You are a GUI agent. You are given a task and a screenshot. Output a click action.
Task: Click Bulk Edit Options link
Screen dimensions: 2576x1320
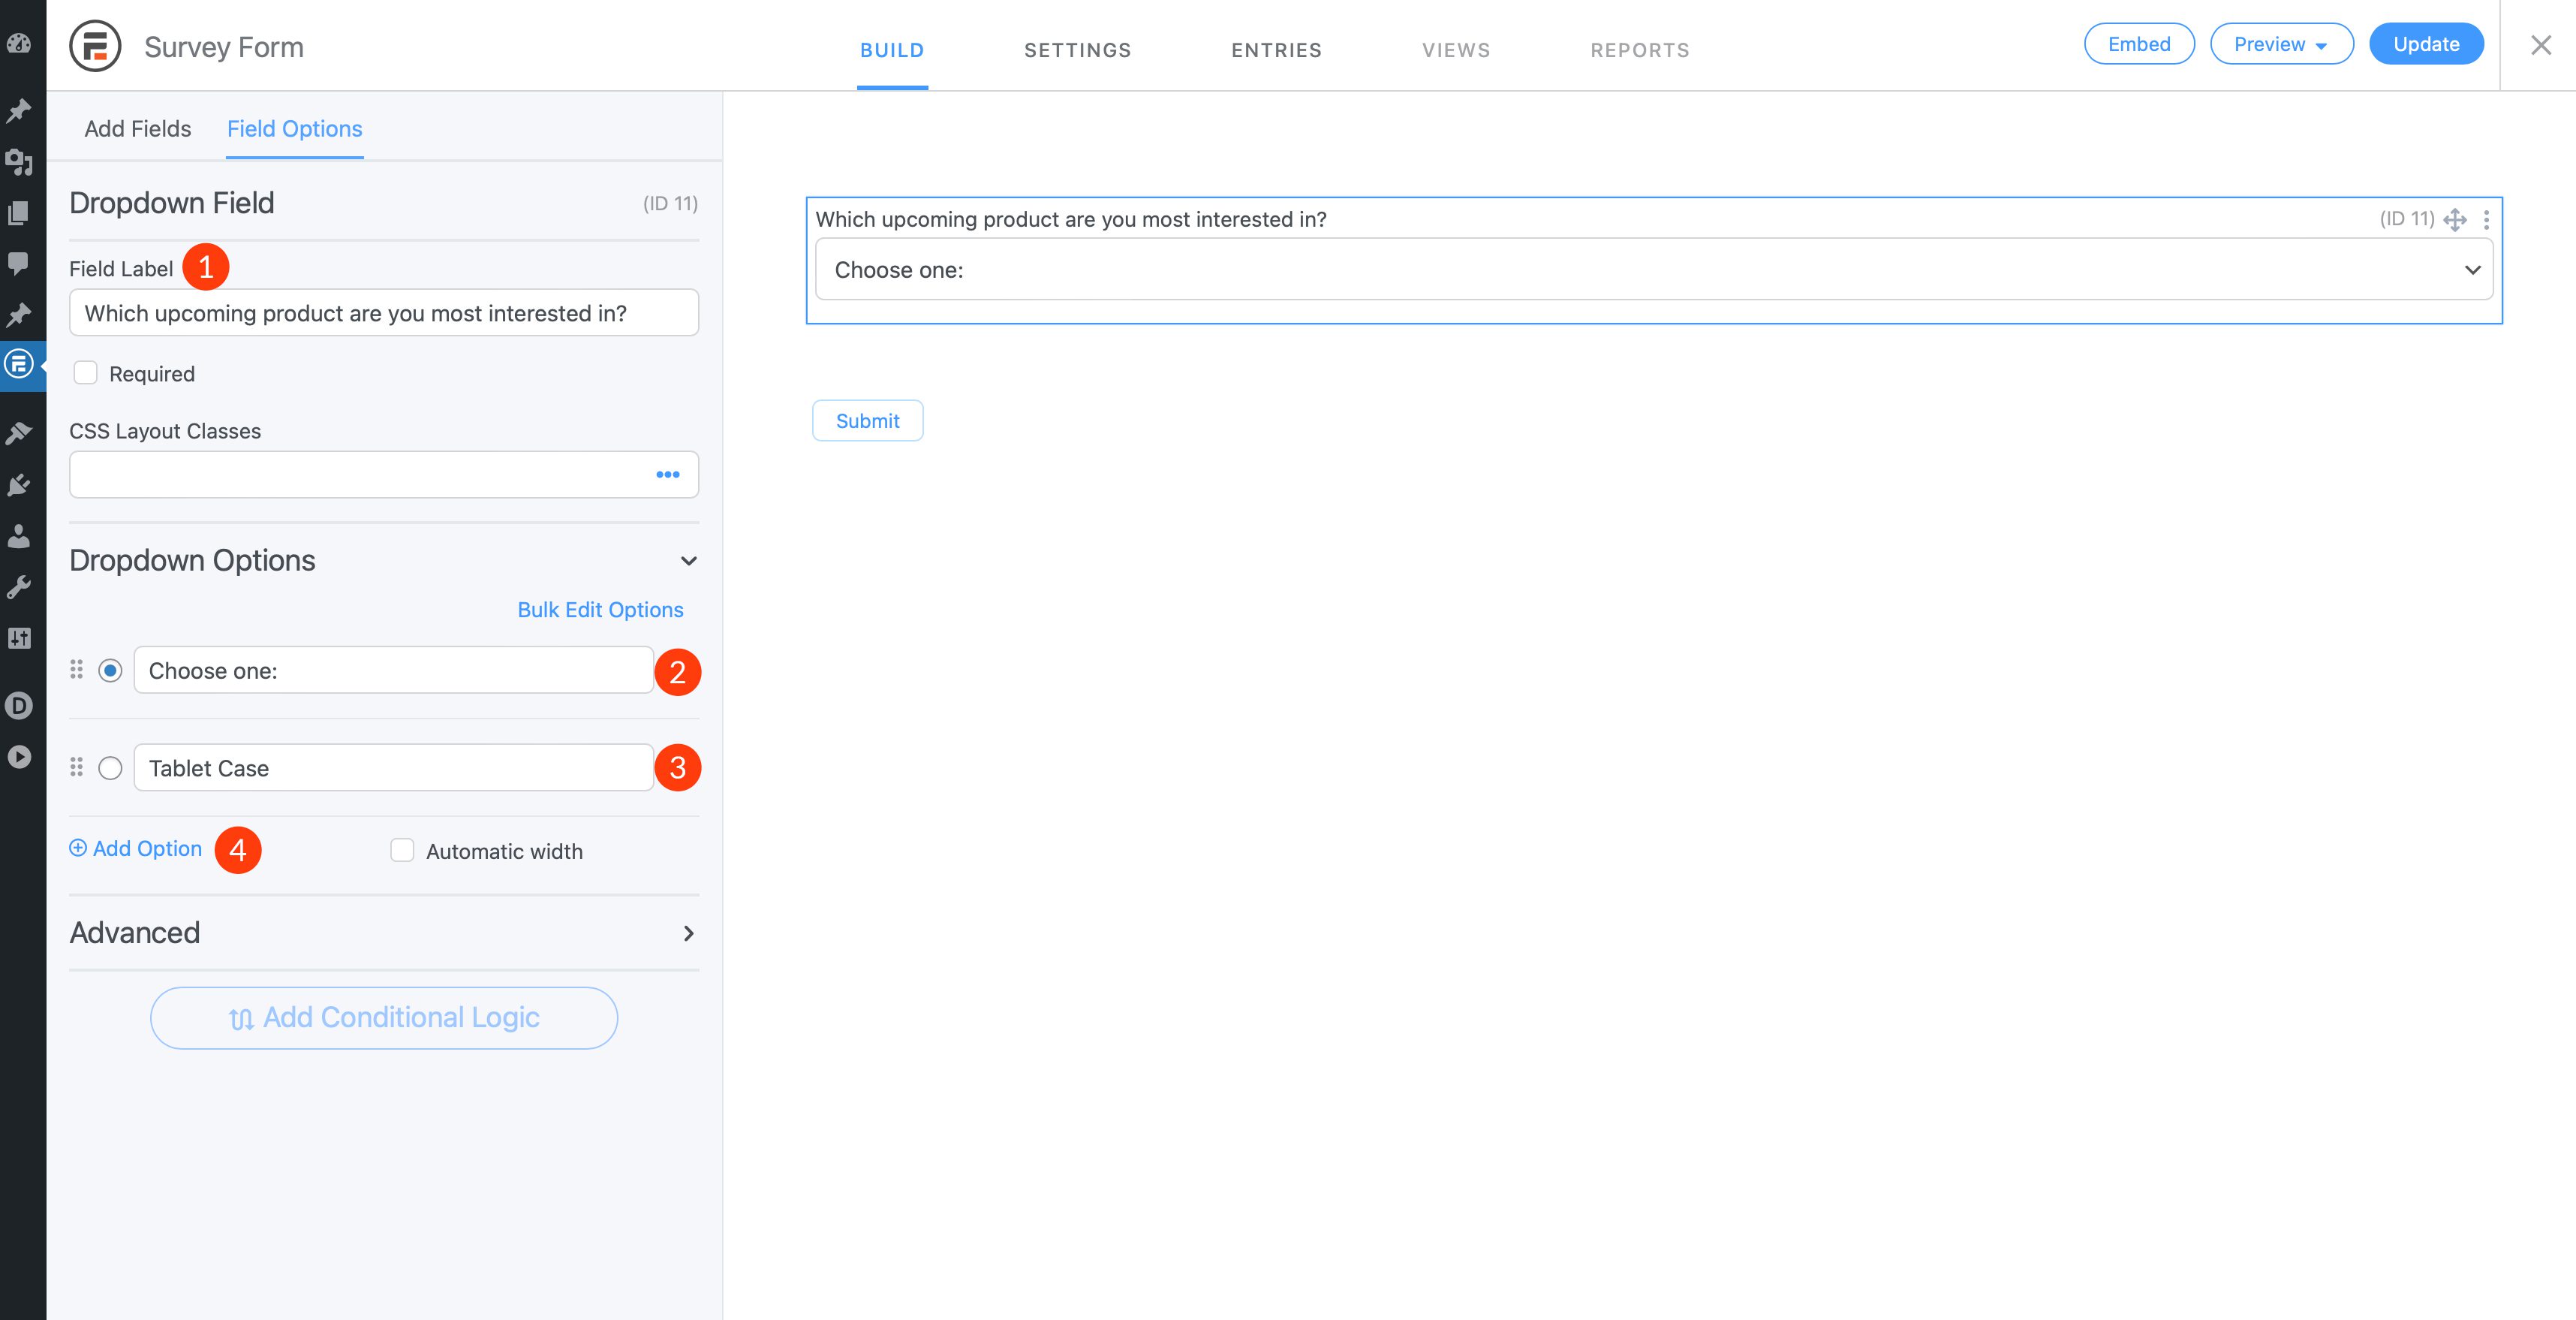600,607
